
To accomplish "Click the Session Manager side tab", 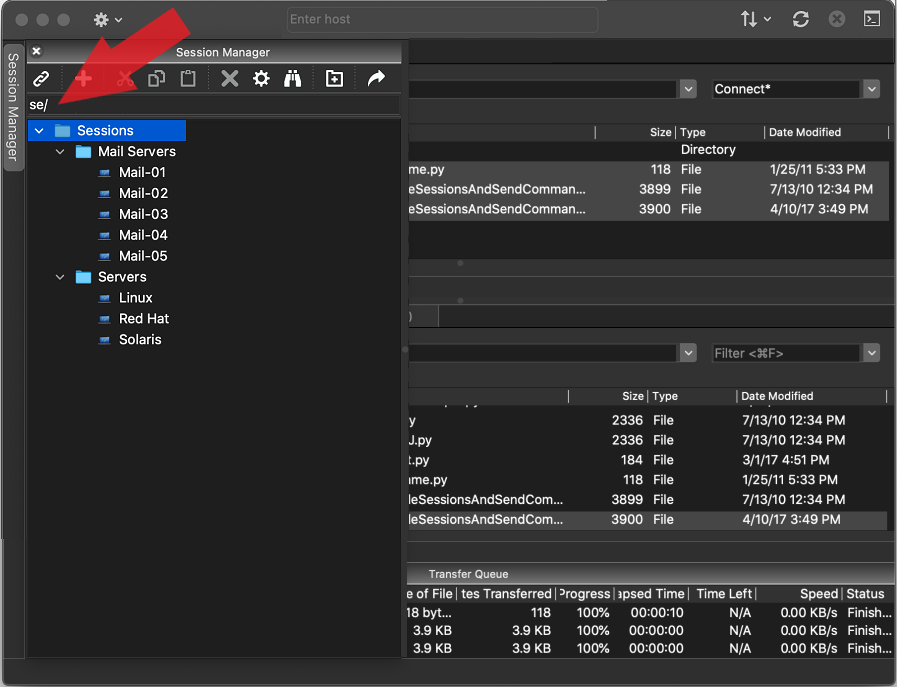I will point(12,100).
